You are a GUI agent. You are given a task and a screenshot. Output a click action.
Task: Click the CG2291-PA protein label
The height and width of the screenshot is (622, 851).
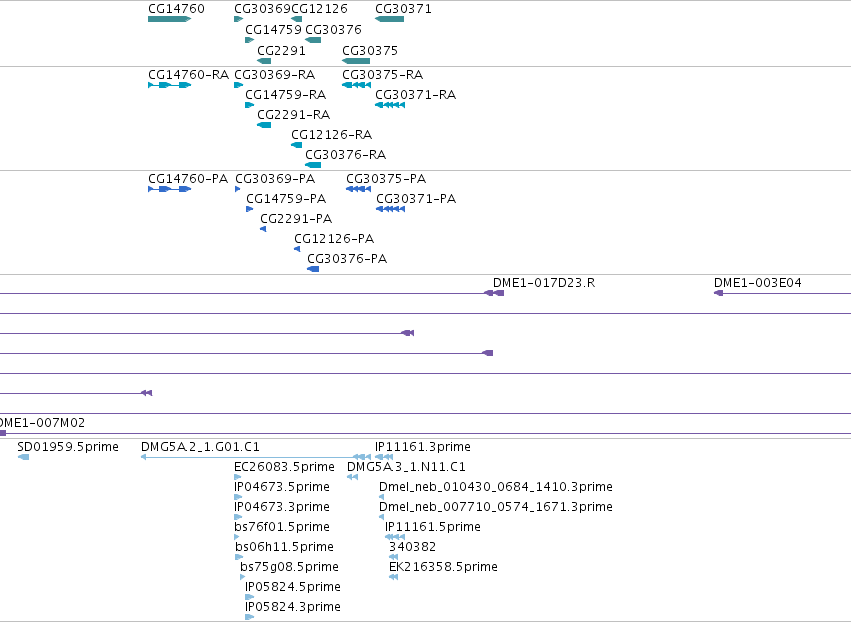point(296,219)
